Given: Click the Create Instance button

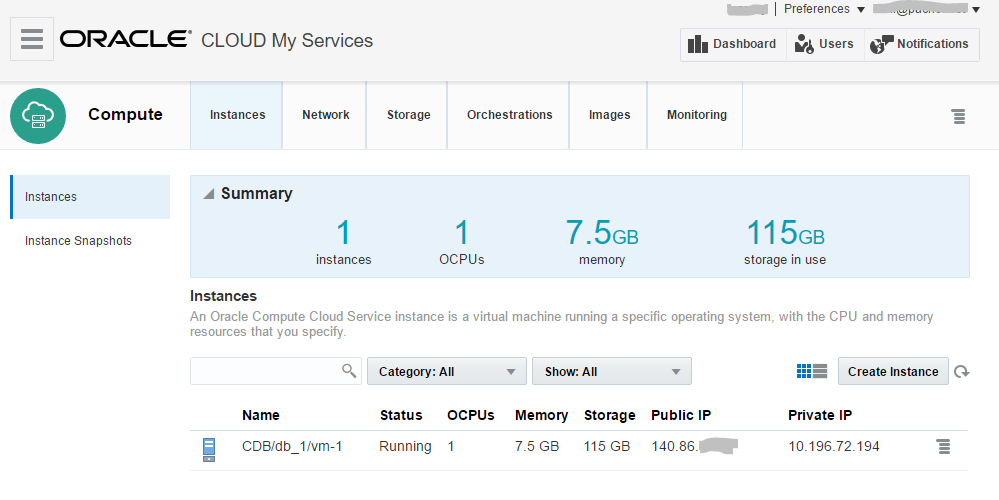Looking at the screenshot, I should click(892, 371).
